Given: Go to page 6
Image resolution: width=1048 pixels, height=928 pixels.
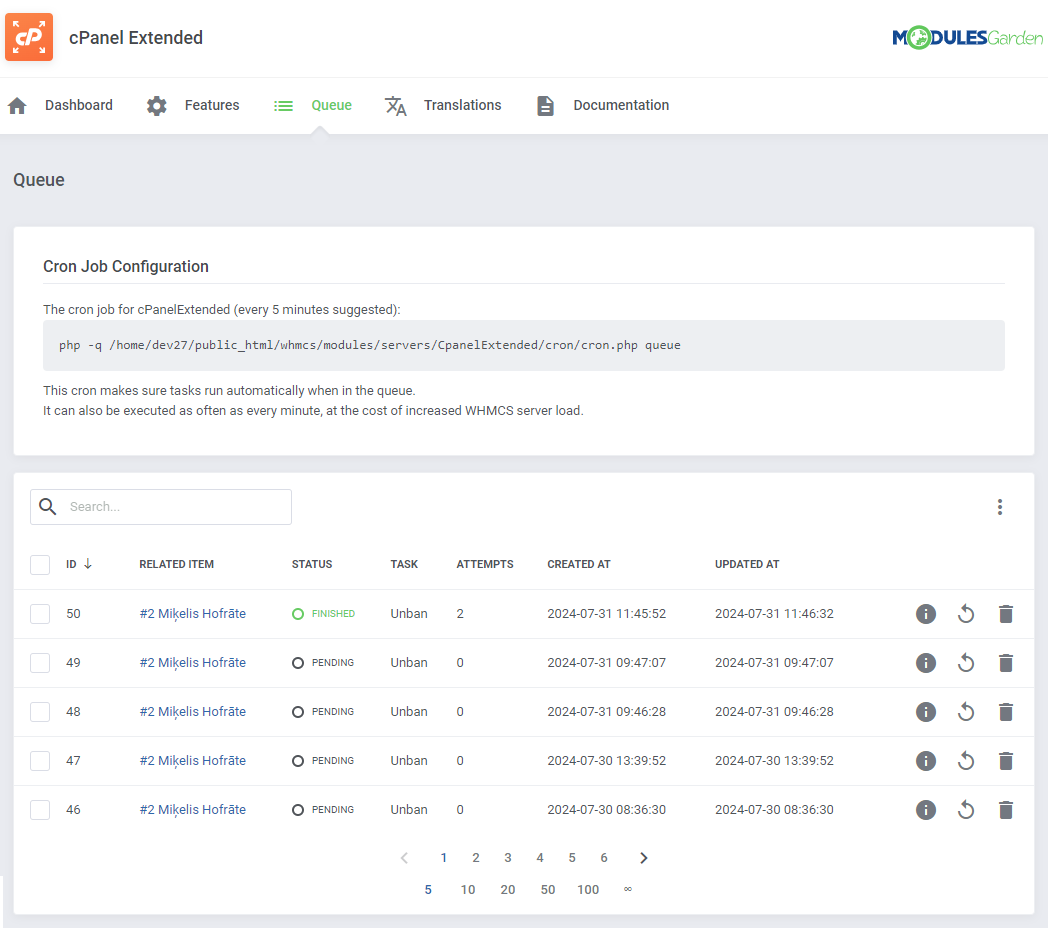Looking at the screenshot, I should (604, 858).
